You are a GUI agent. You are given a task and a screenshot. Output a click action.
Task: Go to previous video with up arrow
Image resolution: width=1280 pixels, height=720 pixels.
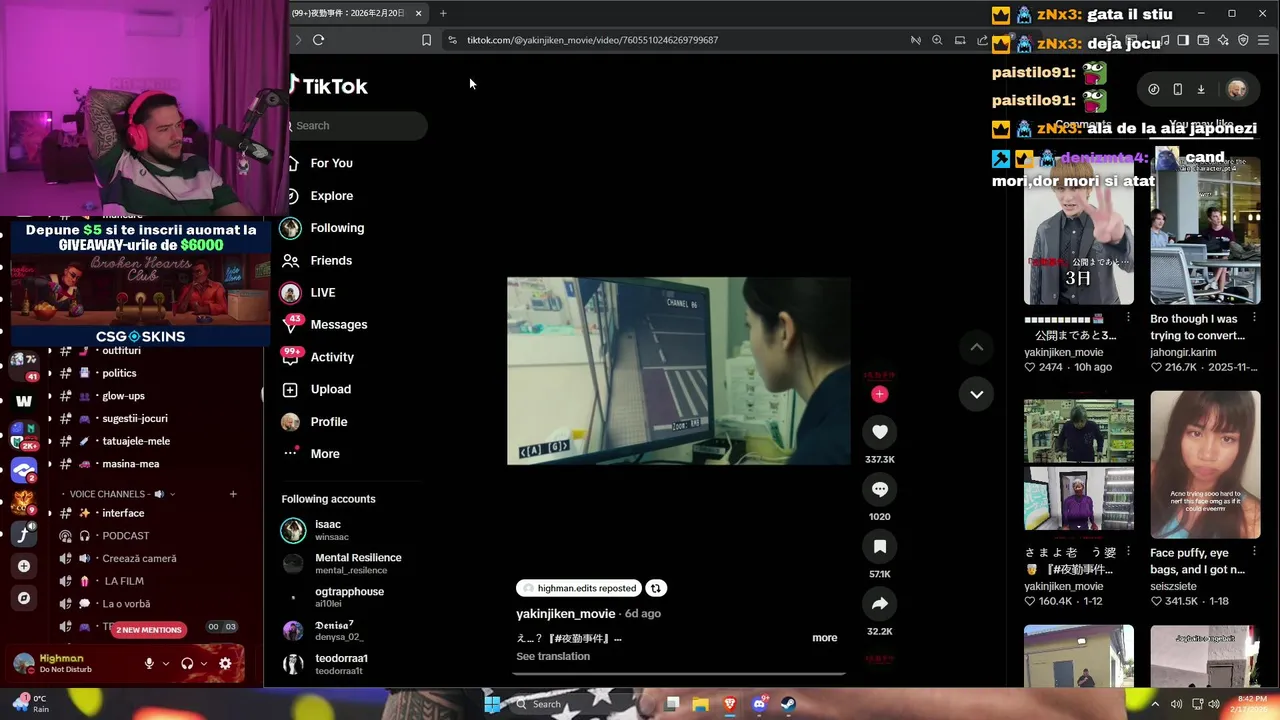977,347
